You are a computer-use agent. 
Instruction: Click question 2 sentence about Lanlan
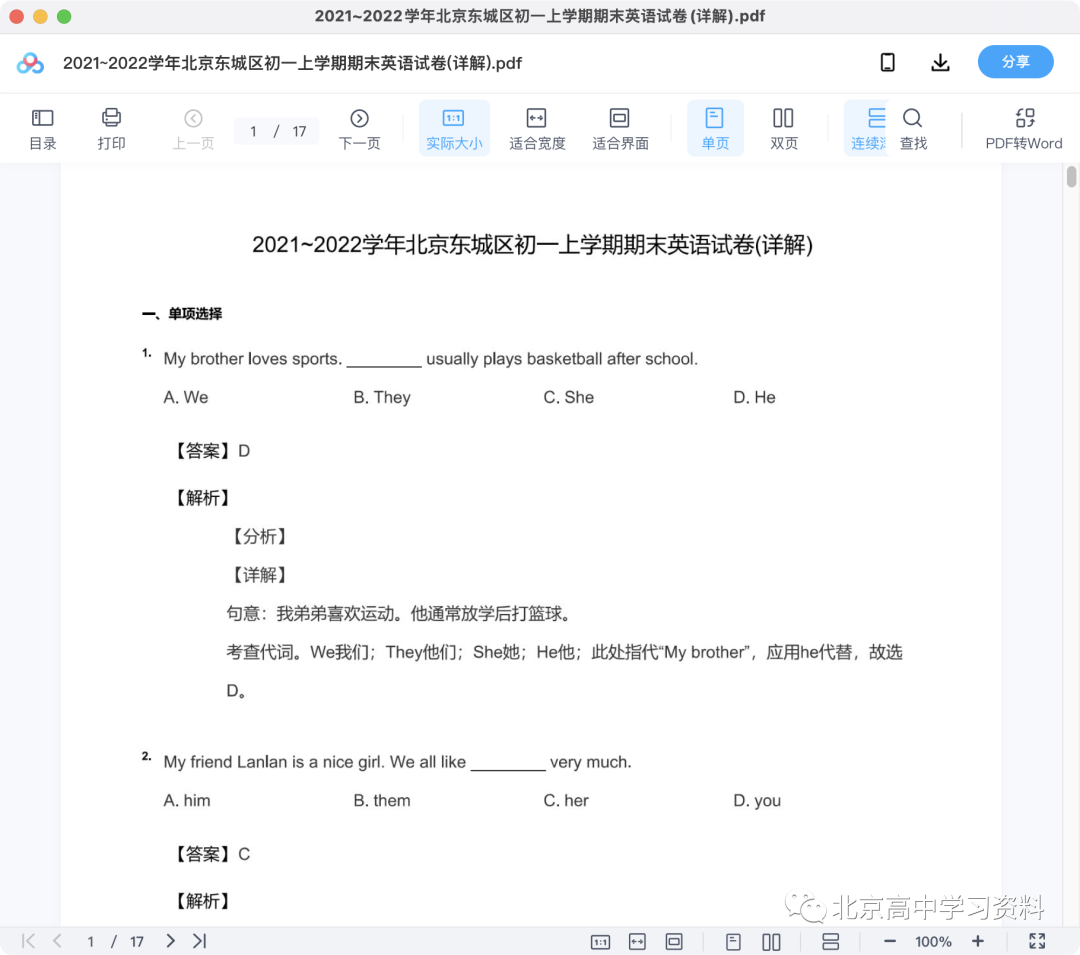point(397,762)
